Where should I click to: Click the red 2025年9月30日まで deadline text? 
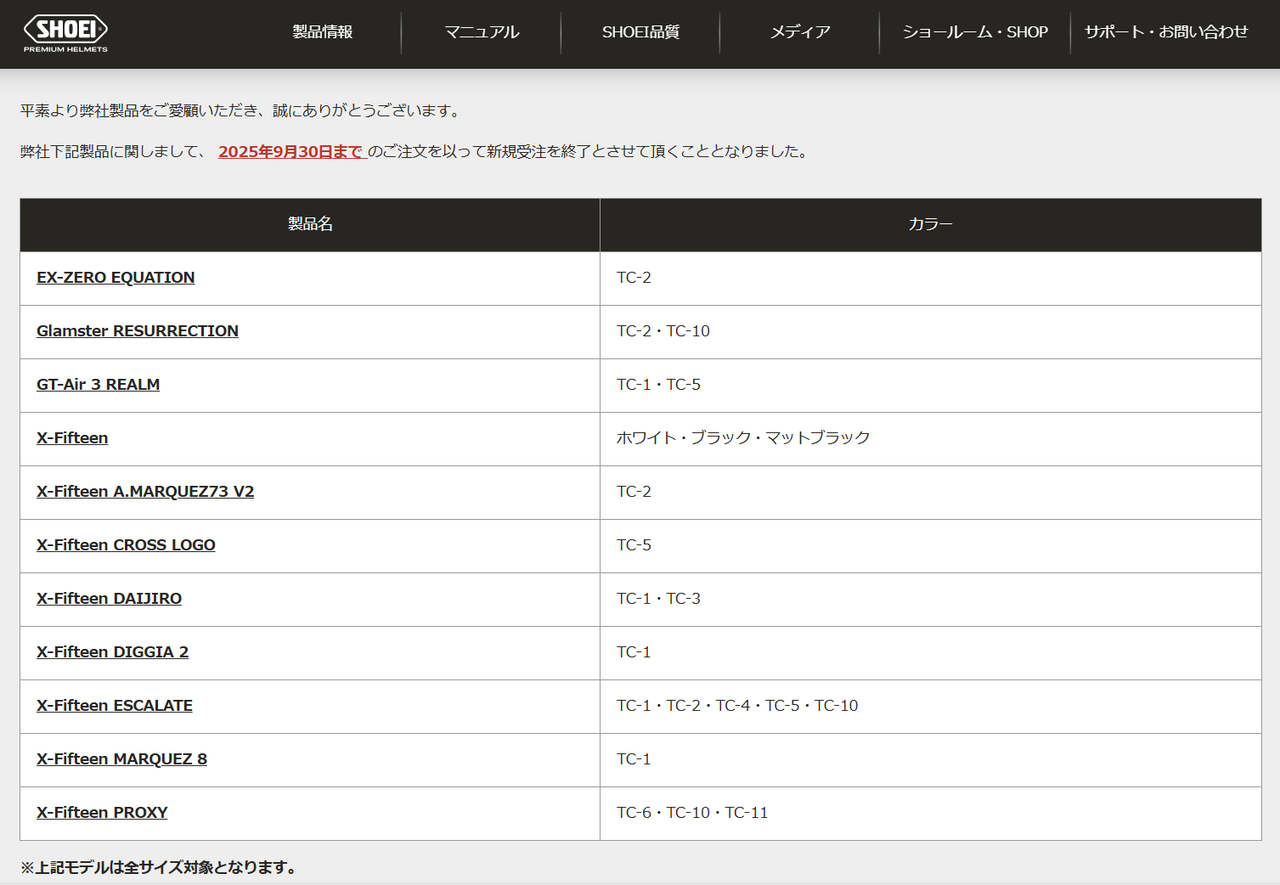point(291,152)
